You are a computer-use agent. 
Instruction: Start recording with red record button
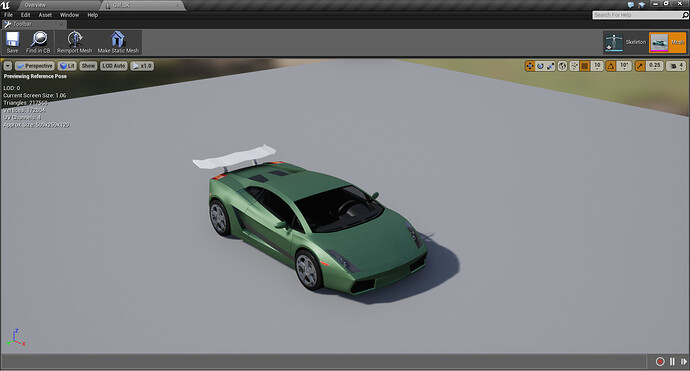point(660,361)
